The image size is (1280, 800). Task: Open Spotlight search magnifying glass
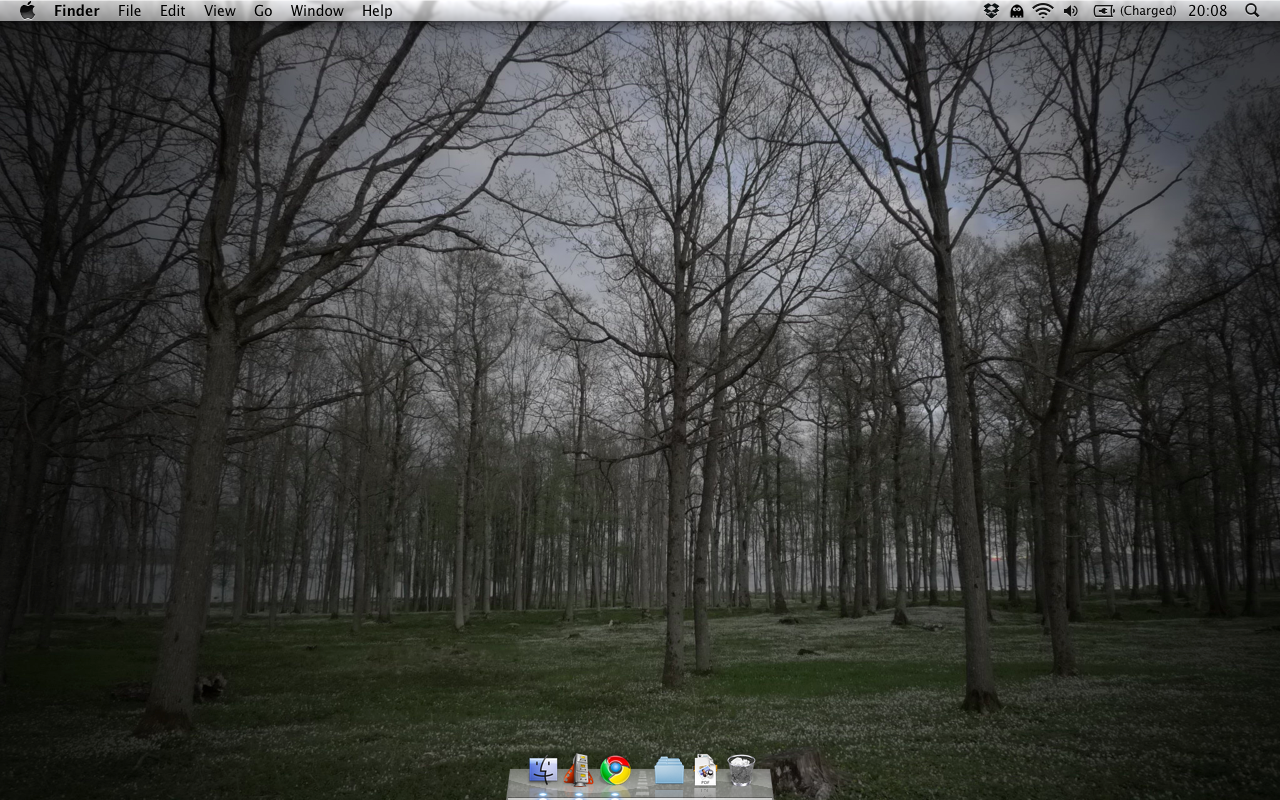tap(1252, 10)
